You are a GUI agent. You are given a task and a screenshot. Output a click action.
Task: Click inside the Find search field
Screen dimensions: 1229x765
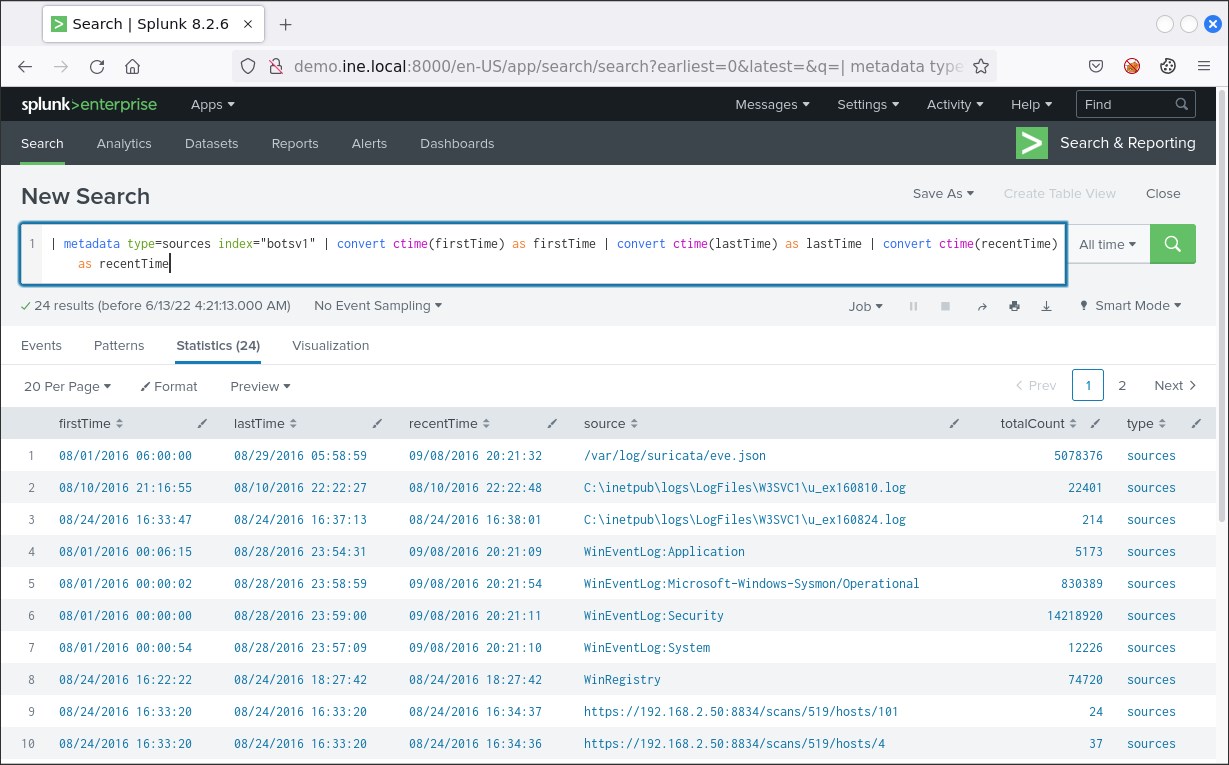coord(1125,104)
